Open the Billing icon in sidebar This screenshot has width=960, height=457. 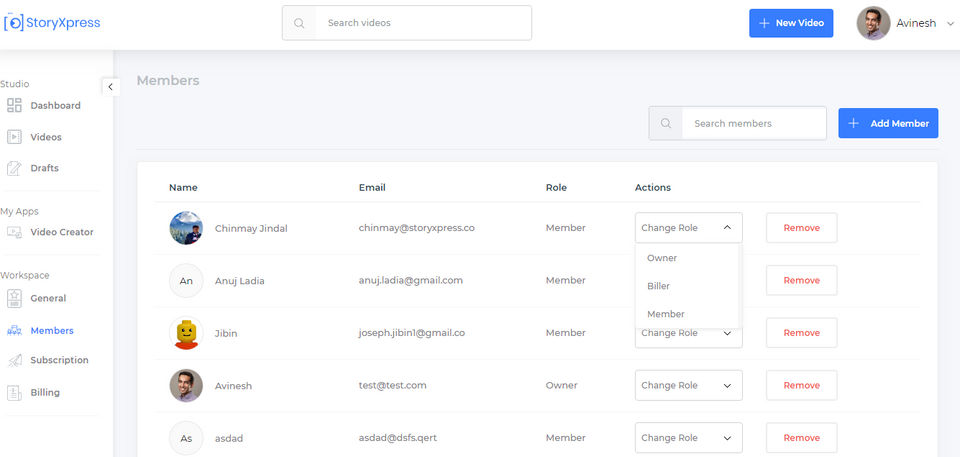(x=14, y=393)
